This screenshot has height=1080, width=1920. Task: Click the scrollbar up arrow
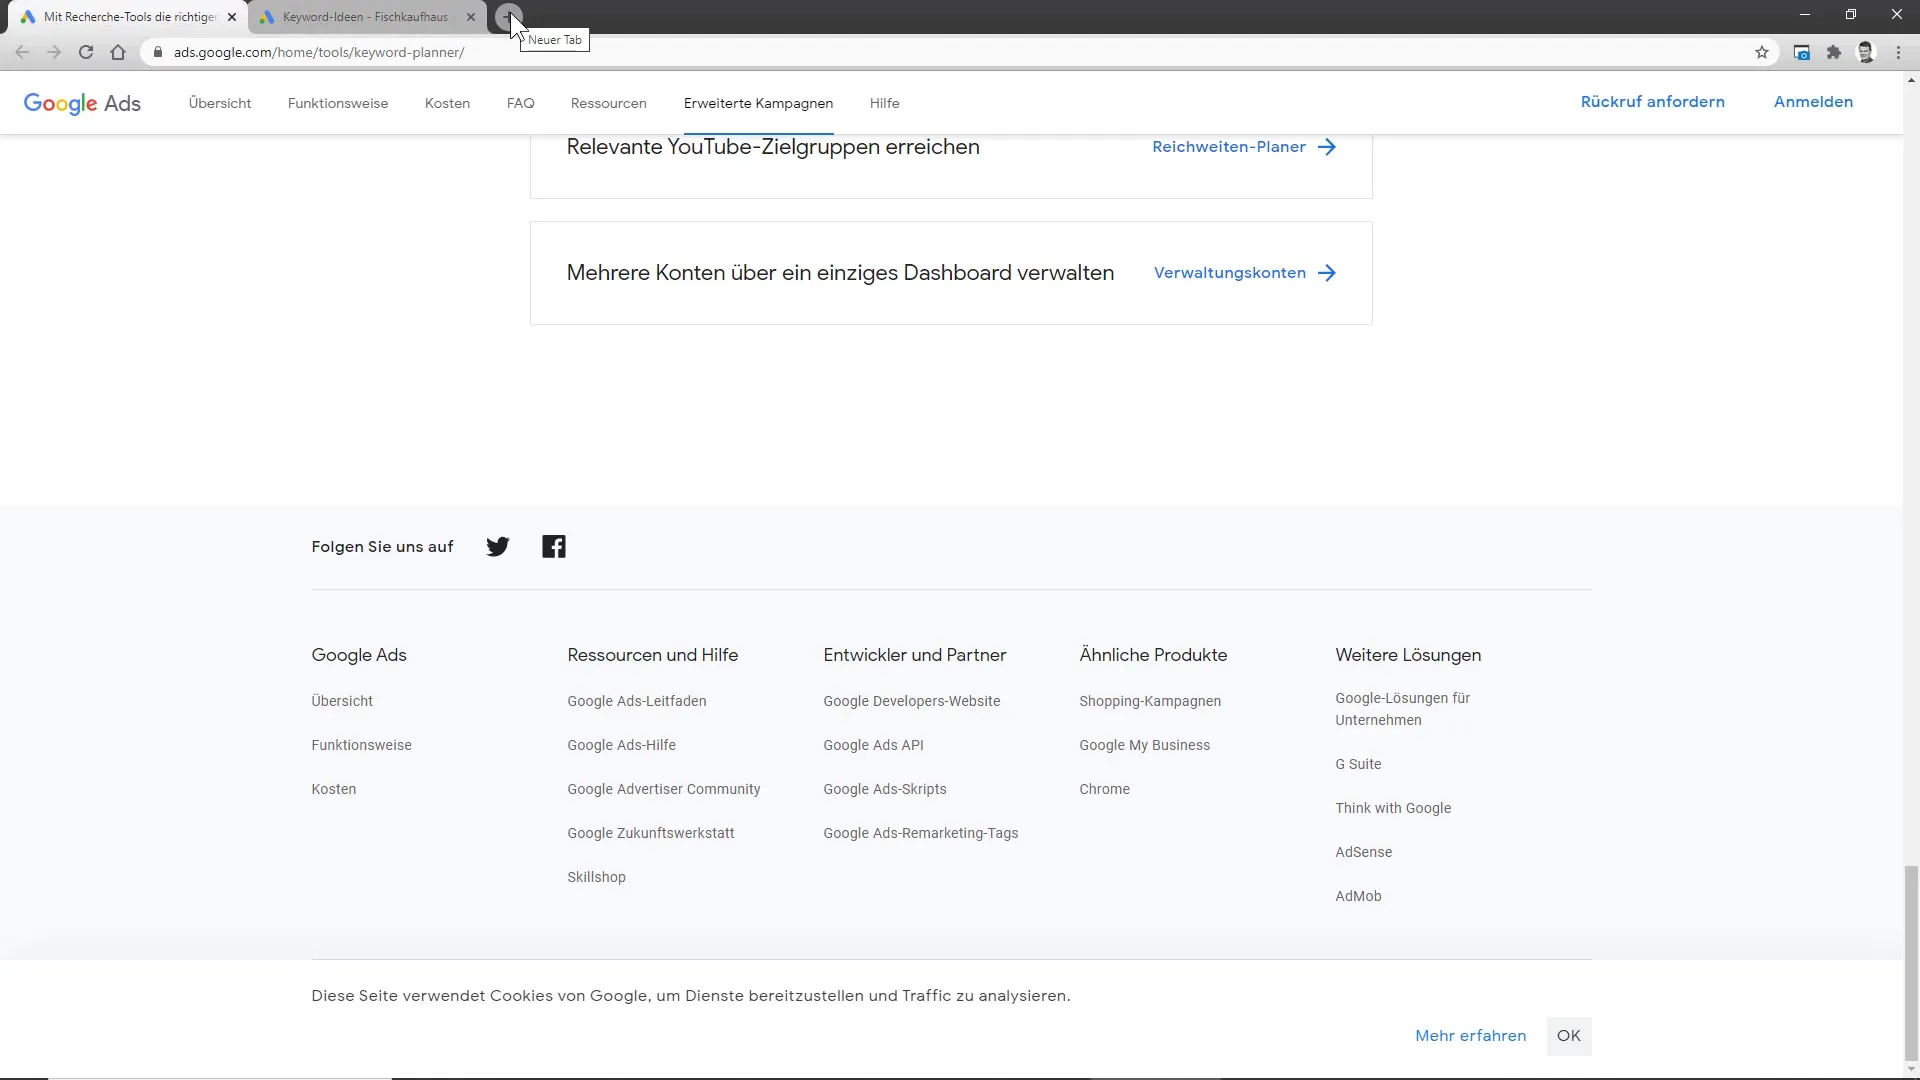coord(1911,79)
